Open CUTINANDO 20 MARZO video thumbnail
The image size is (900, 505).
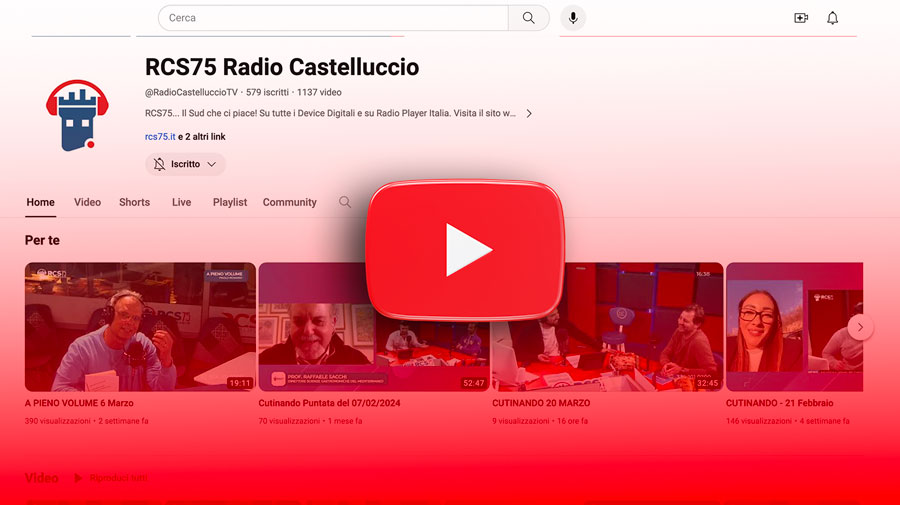pos(607,327)
